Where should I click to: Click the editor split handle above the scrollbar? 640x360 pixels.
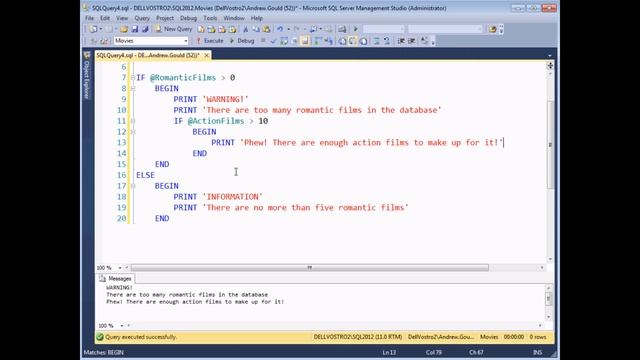click(550, 65)
